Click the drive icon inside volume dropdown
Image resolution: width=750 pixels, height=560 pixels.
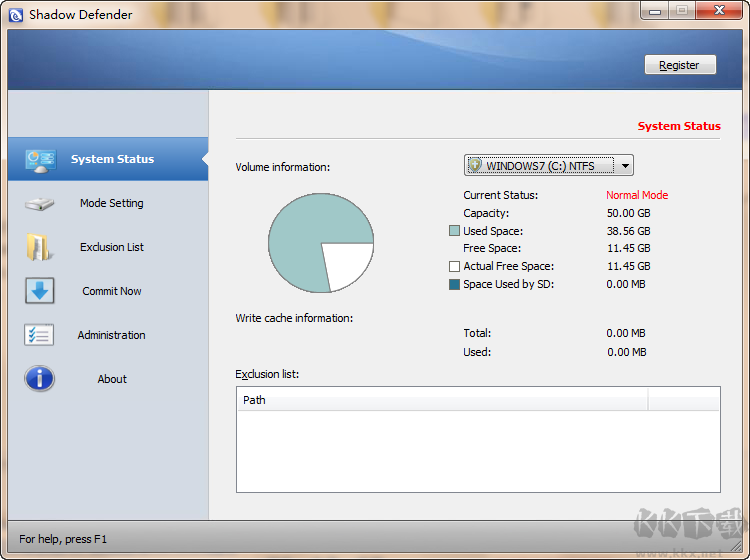click(x=476, y=166)
